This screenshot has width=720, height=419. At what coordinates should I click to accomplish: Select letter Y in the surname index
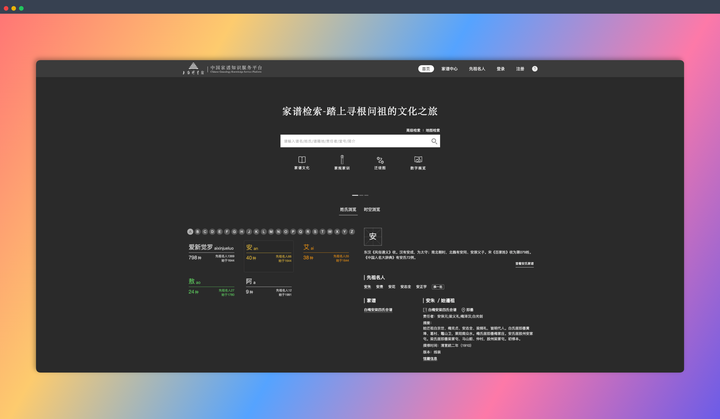(345, 232)
